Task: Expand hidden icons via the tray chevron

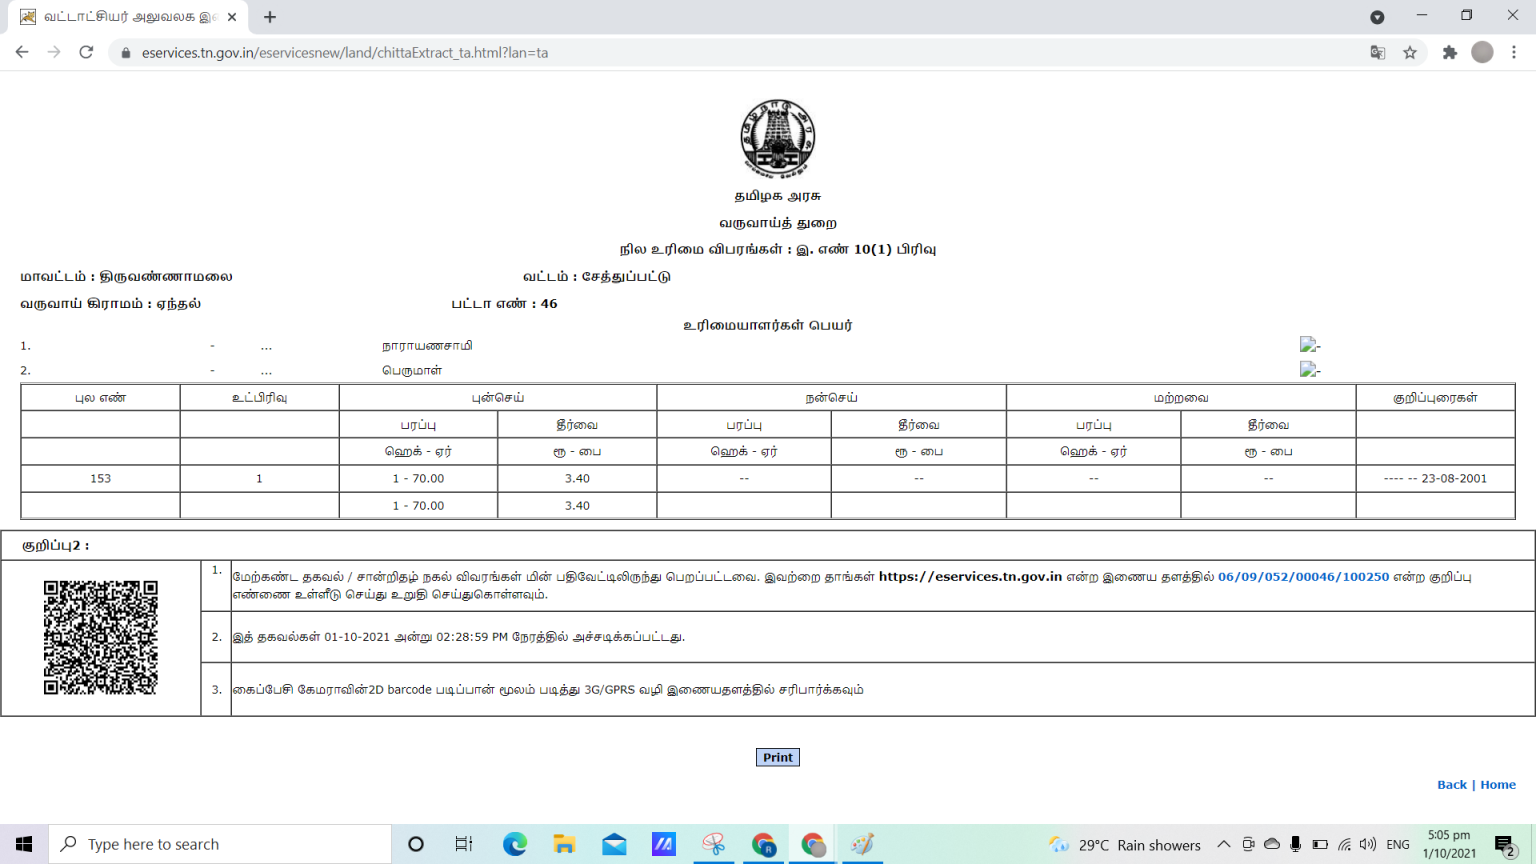Action: (x=1224, y=844)
